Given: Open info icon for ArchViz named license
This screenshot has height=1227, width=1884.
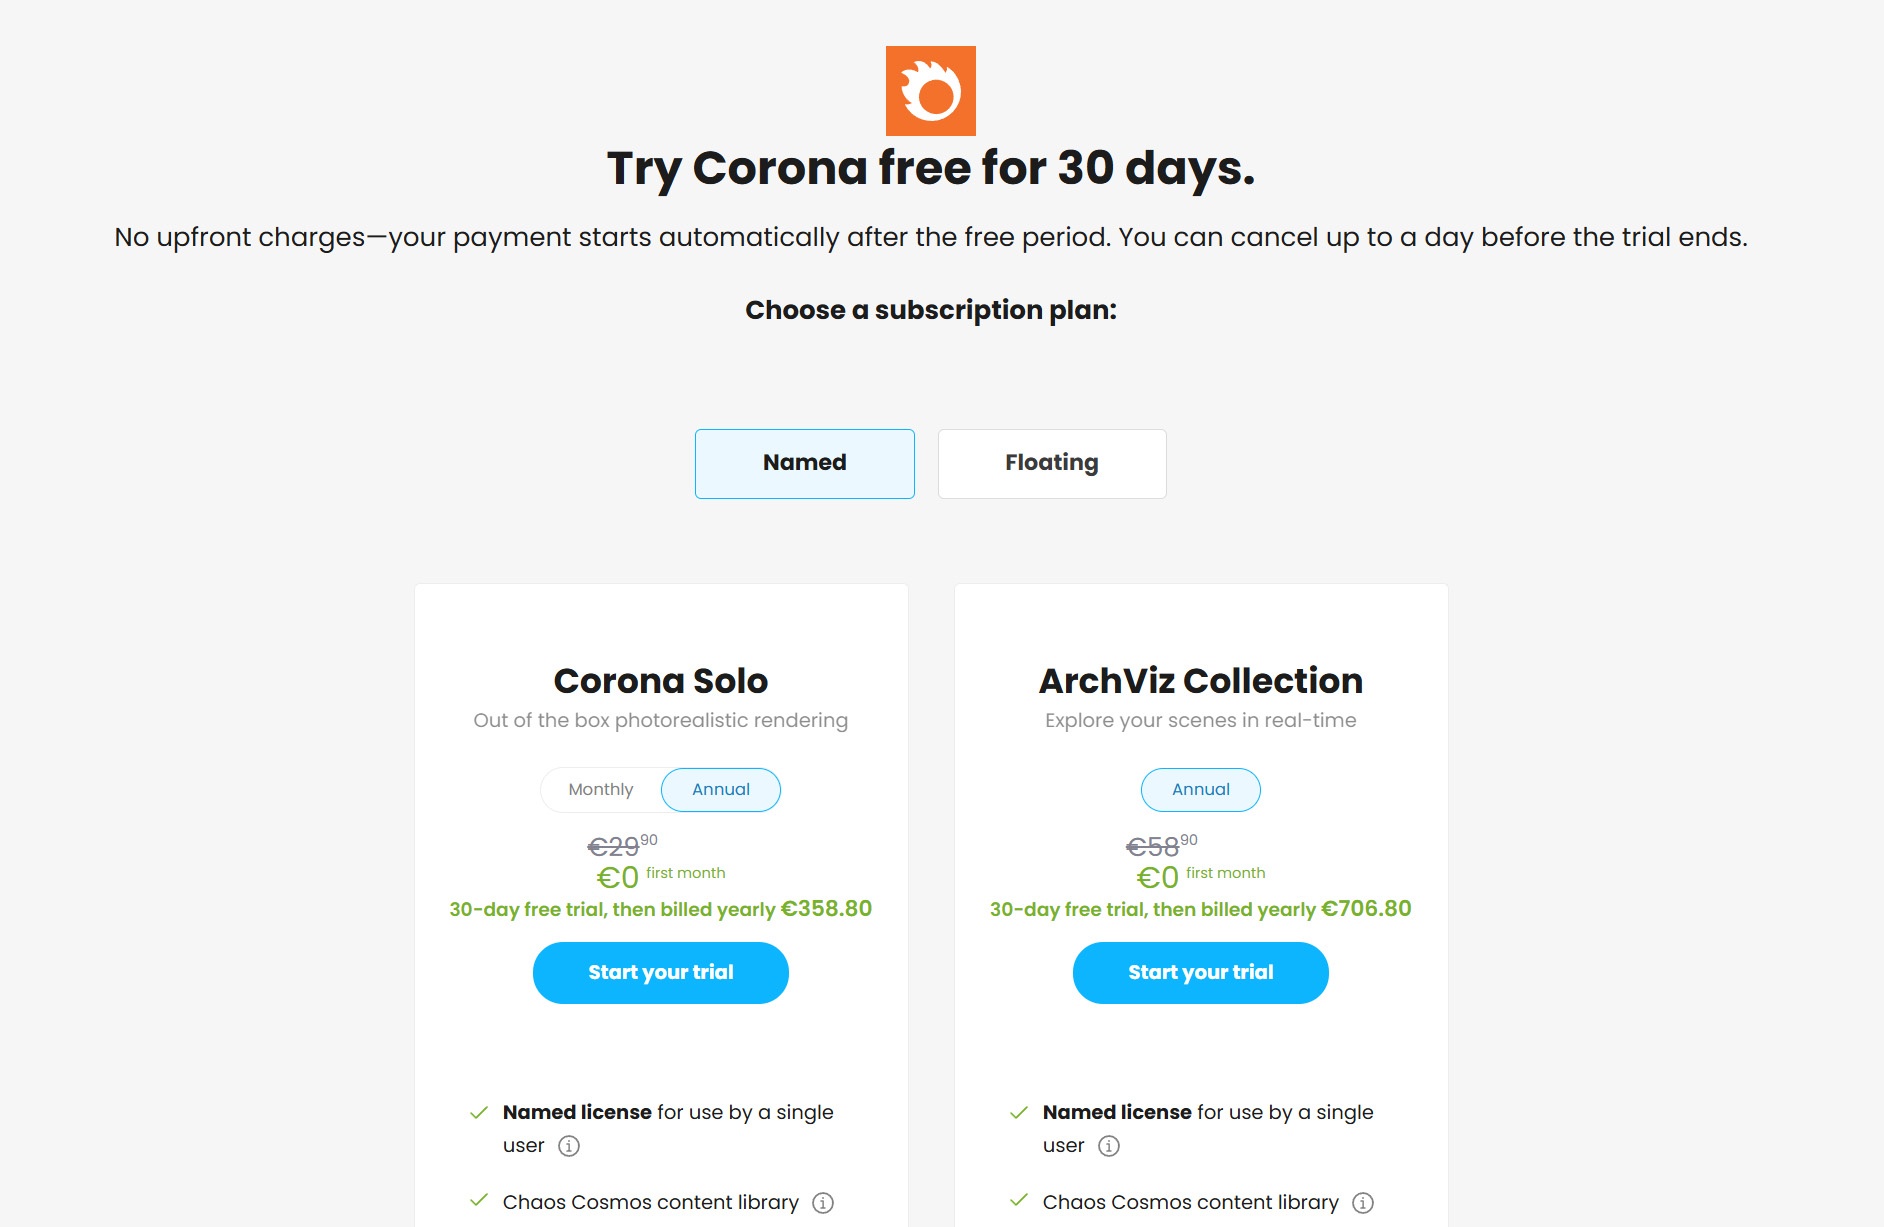Looking at the screenshot, I should click(x=1109, y=1146).
